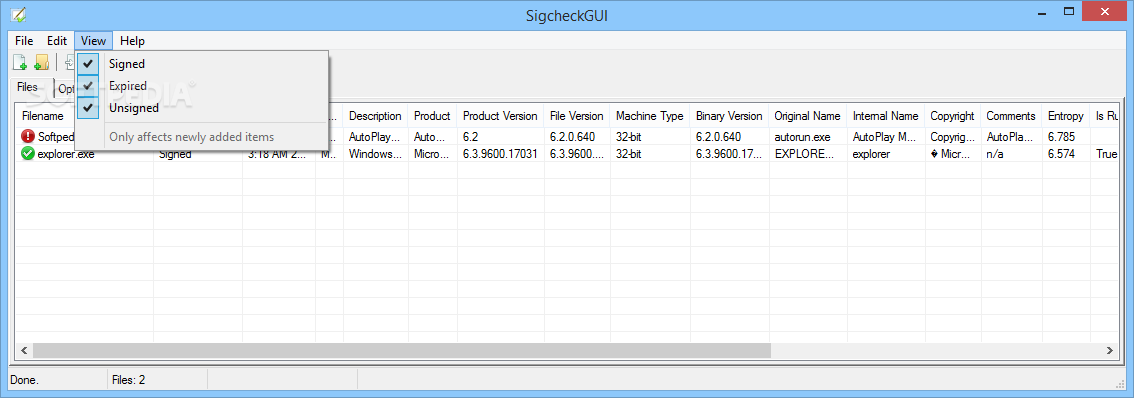The image size is (1134, 398).
Task: Sort by the Internal Name column header
Action: (x=886, y=116)
